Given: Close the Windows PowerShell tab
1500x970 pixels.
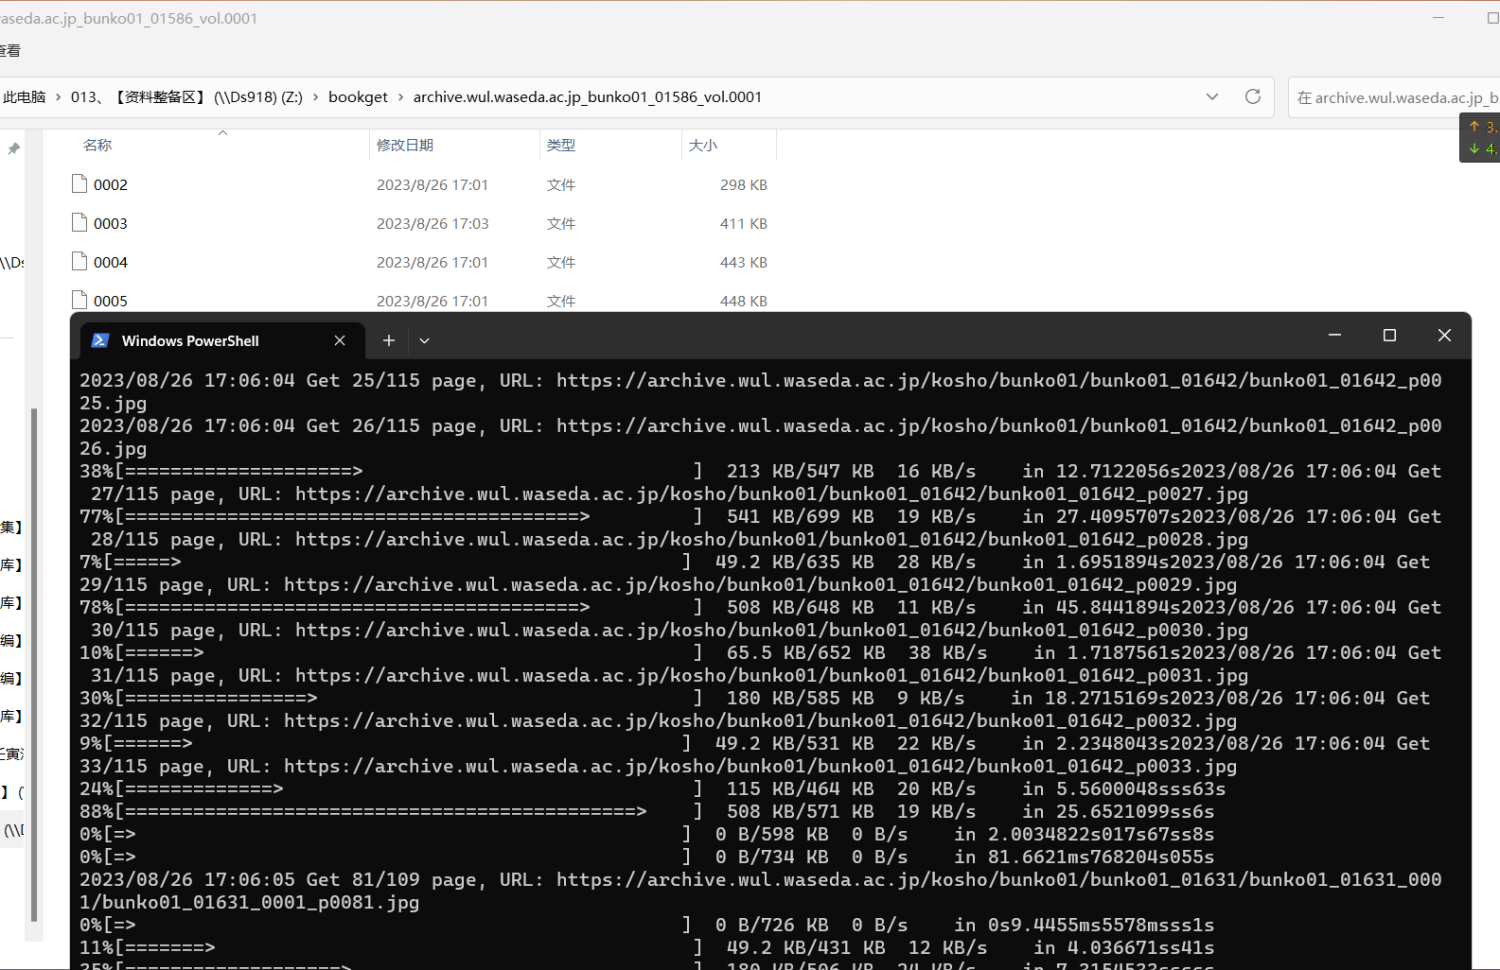Looking at the screenshot, I should tap(340, 341).
